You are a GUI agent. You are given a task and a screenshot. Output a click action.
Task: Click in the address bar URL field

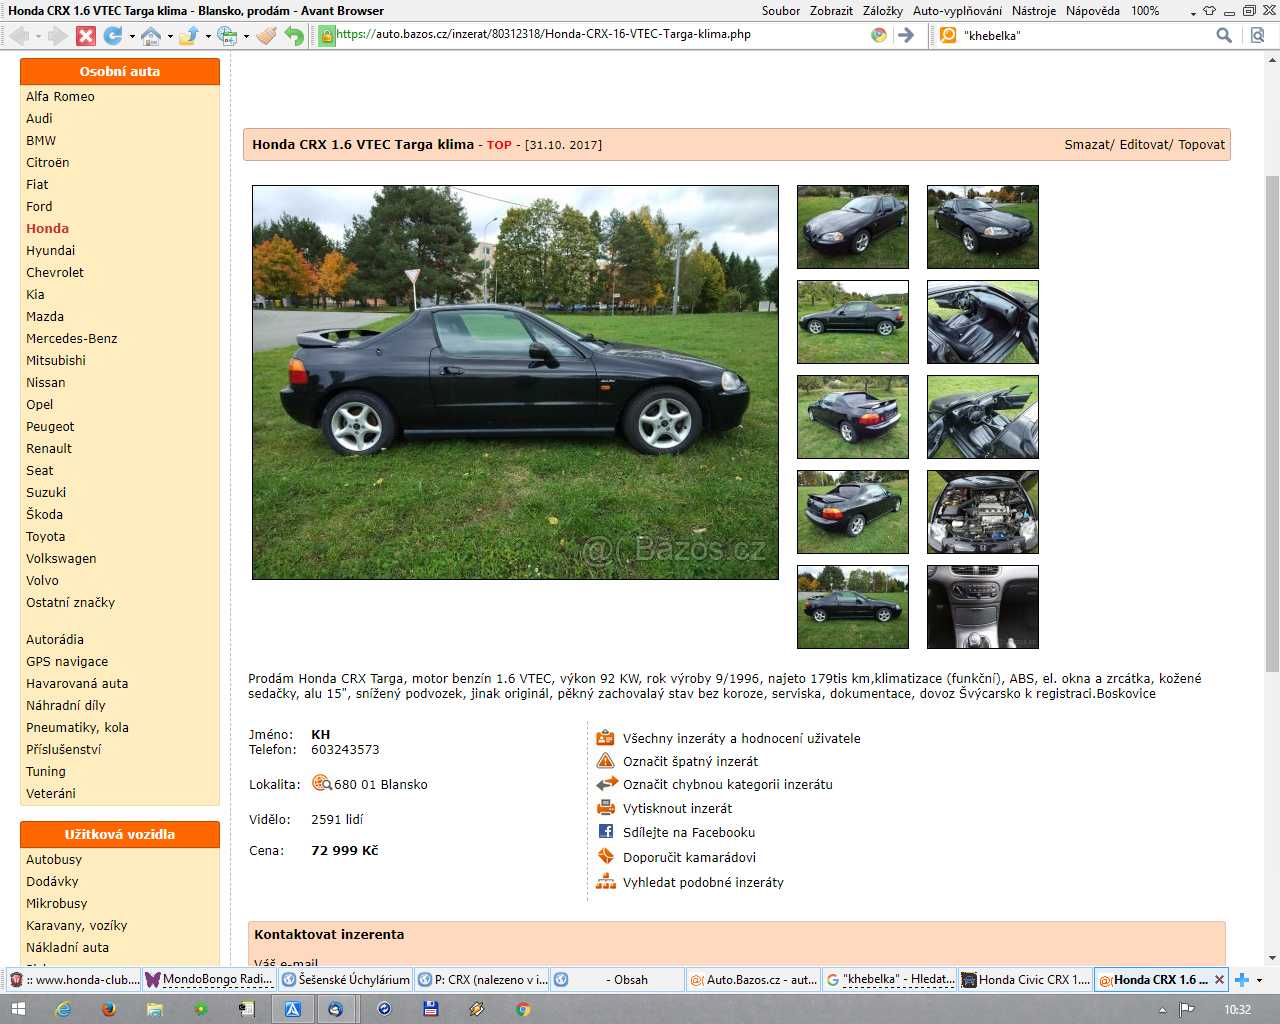(600, 35)
